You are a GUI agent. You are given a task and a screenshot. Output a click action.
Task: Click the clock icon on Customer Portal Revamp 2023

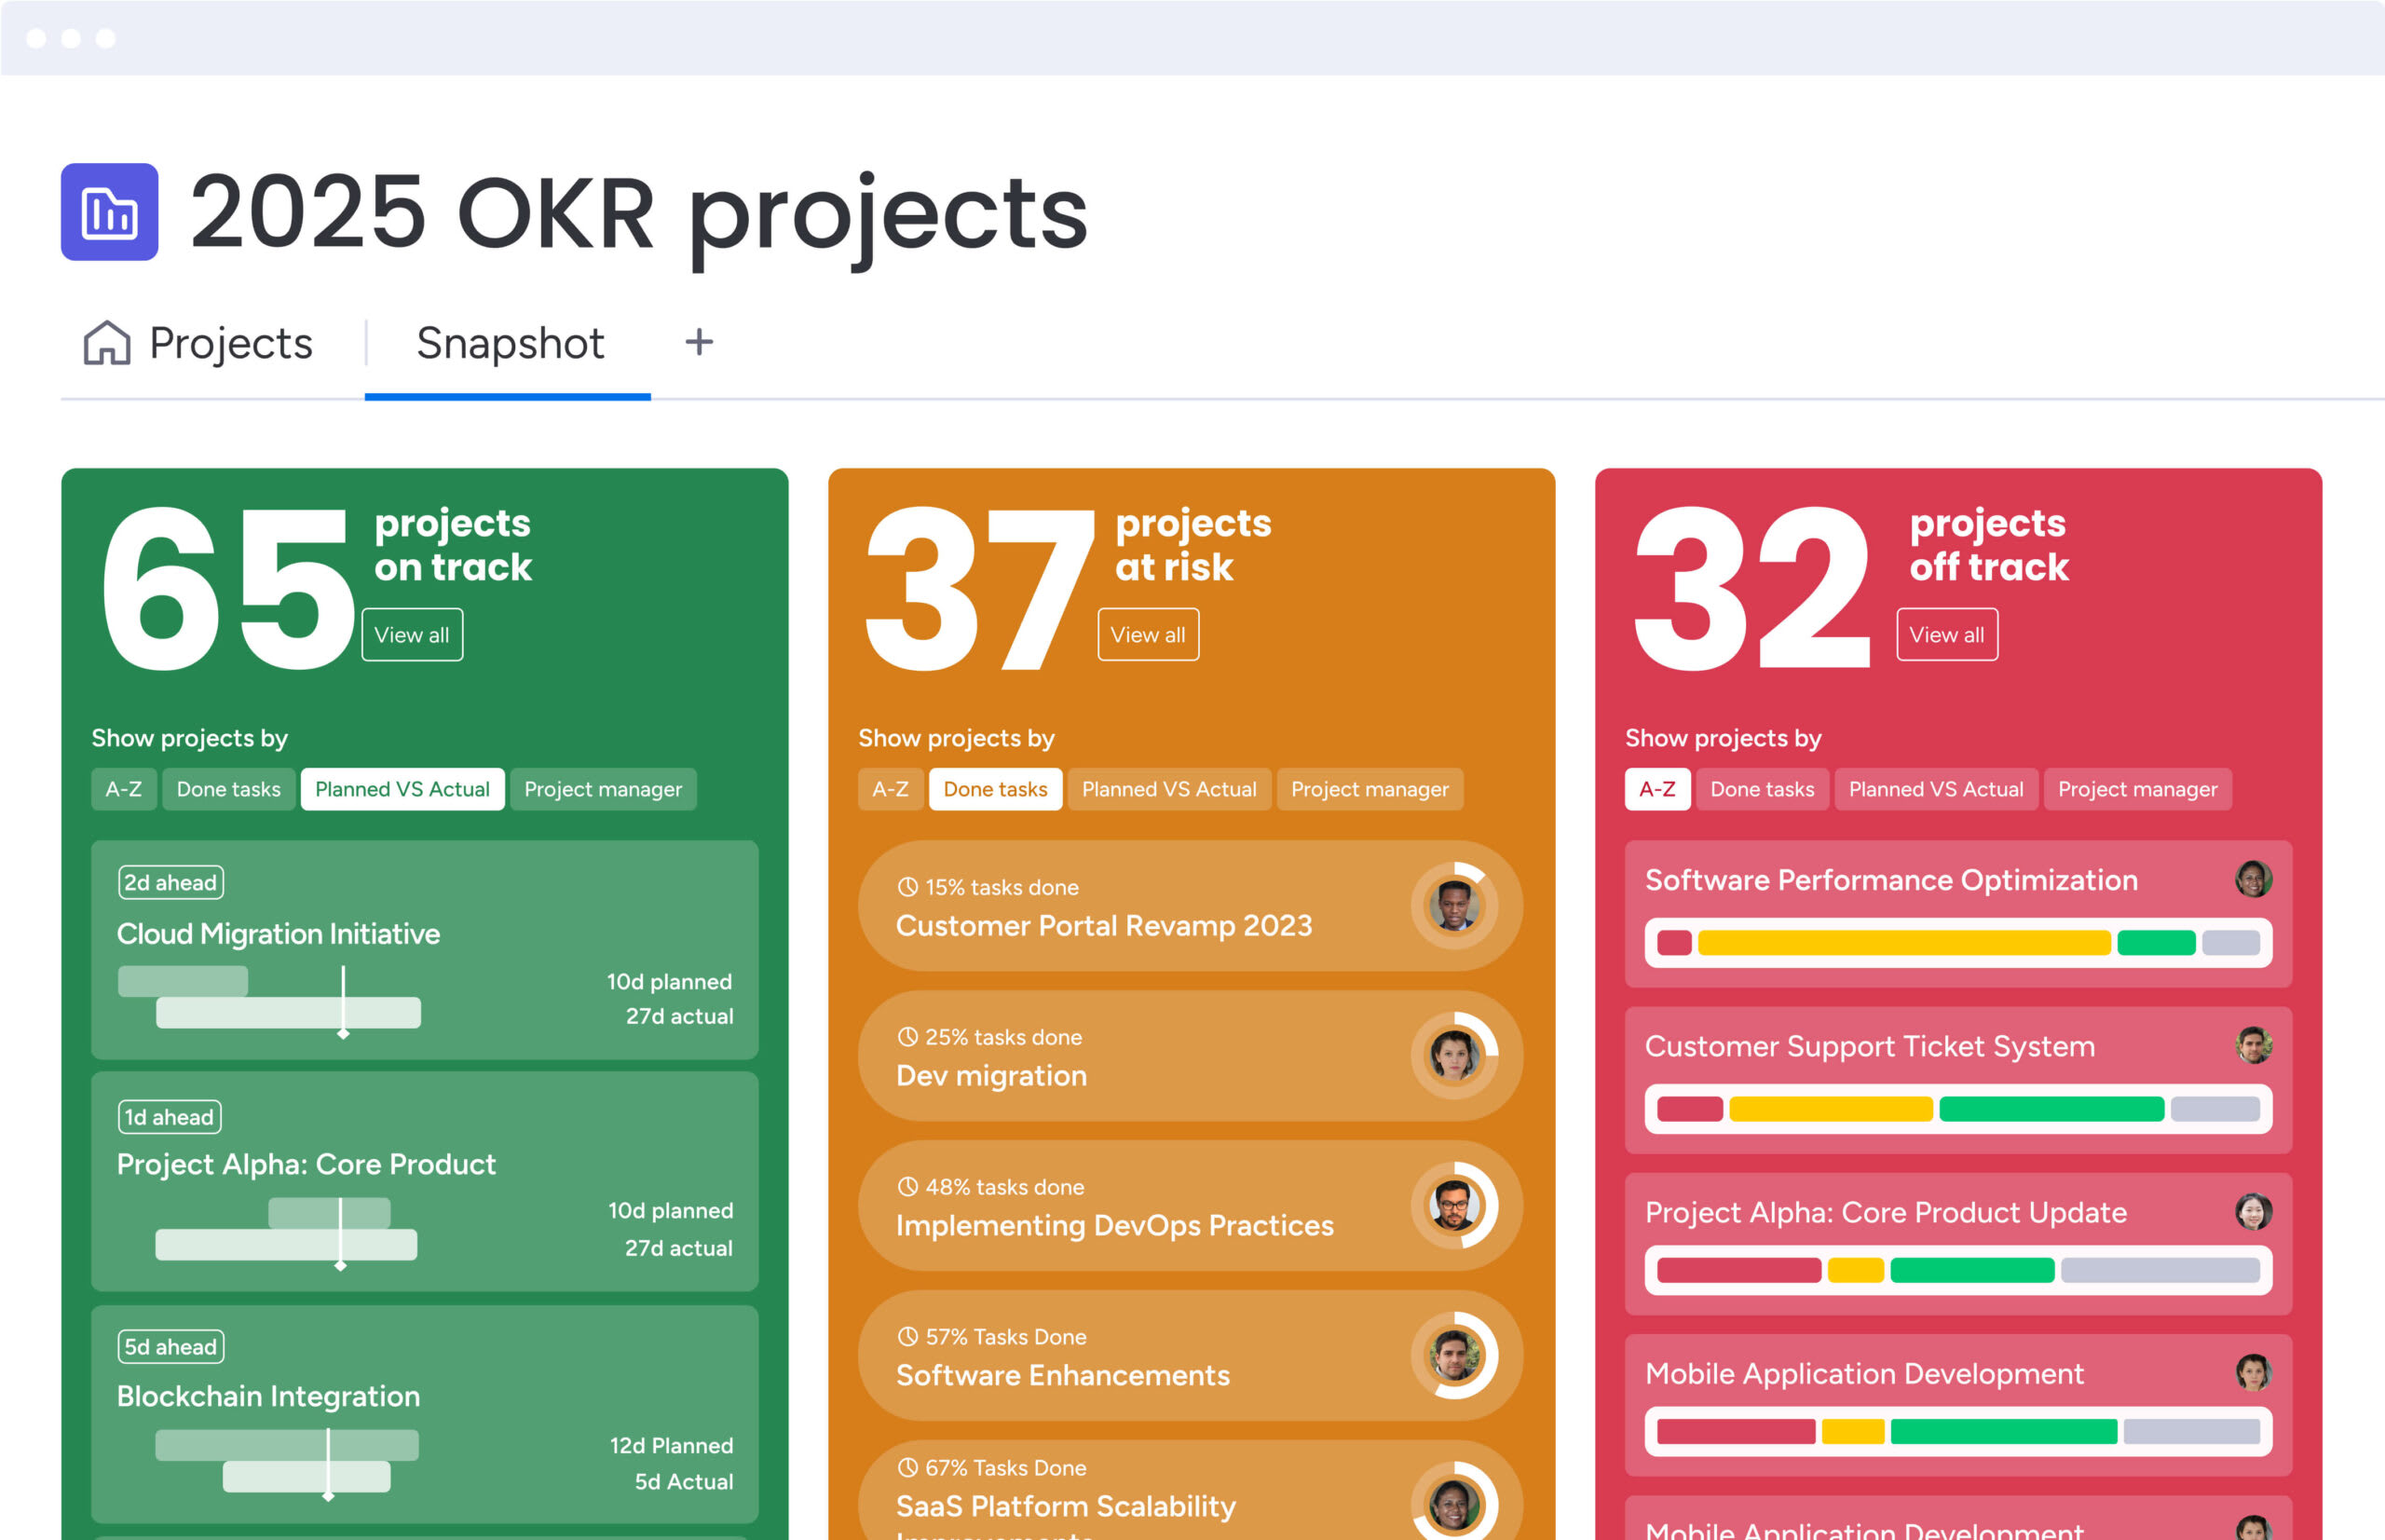[907, 886]
